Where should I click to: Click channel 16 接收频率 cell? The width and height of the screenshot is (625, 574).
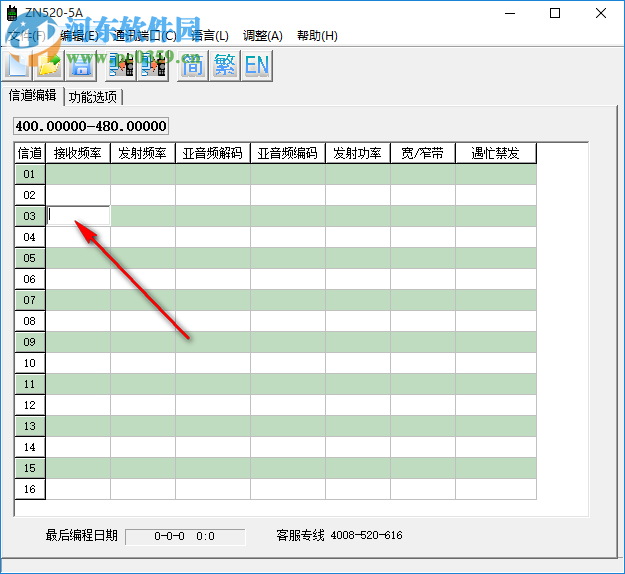pyautogui.click(x=78, y=489)
